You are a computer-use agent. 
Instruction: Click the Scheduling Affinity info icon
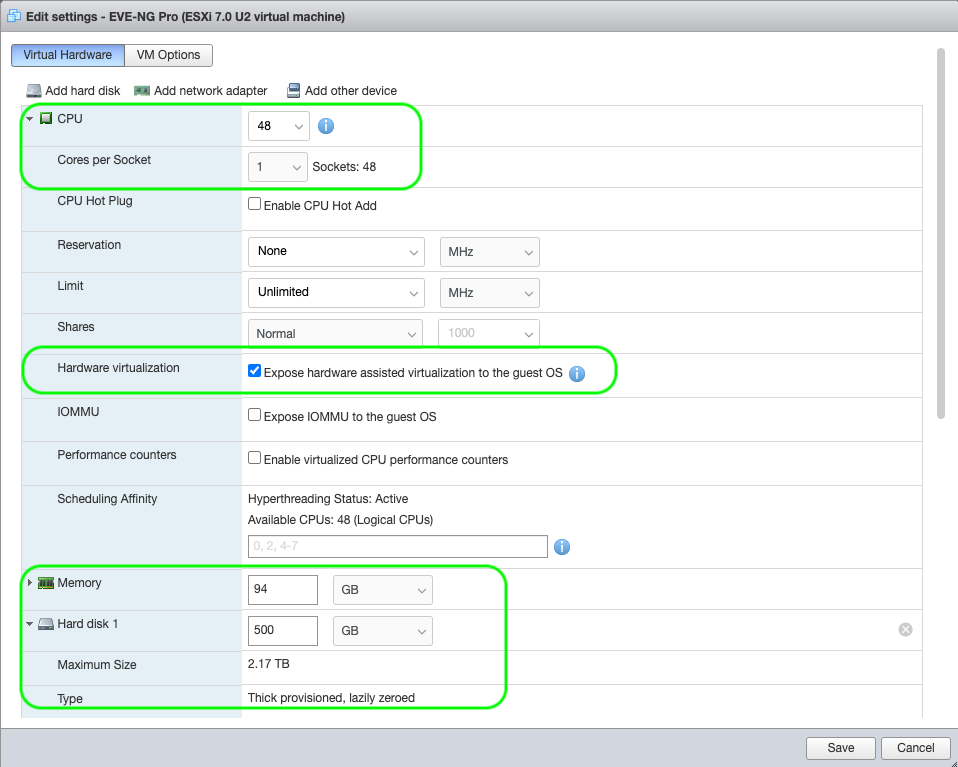[561, 546]
